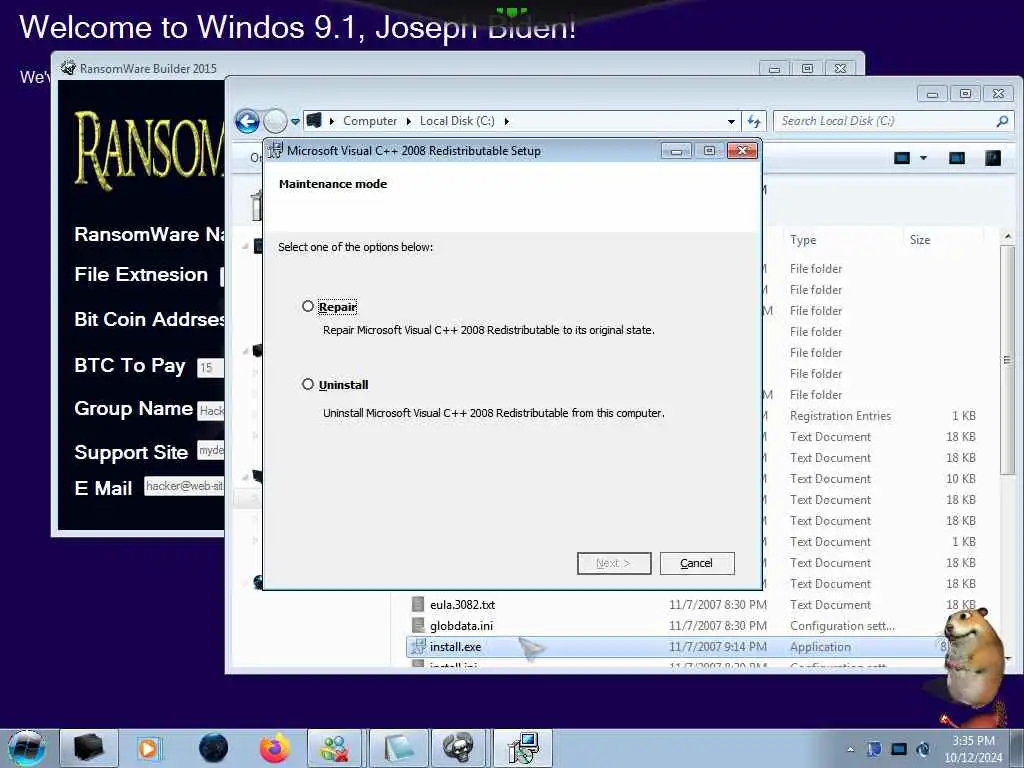Click the Support Site field

pyautogui.click(x=211, y=450)
